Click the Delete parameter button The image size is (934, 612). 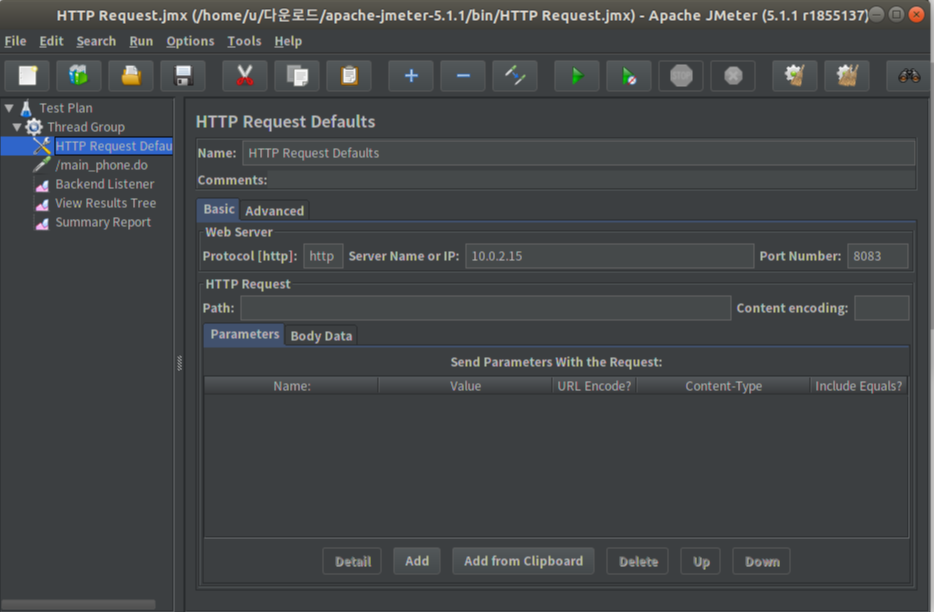point(638,561)
